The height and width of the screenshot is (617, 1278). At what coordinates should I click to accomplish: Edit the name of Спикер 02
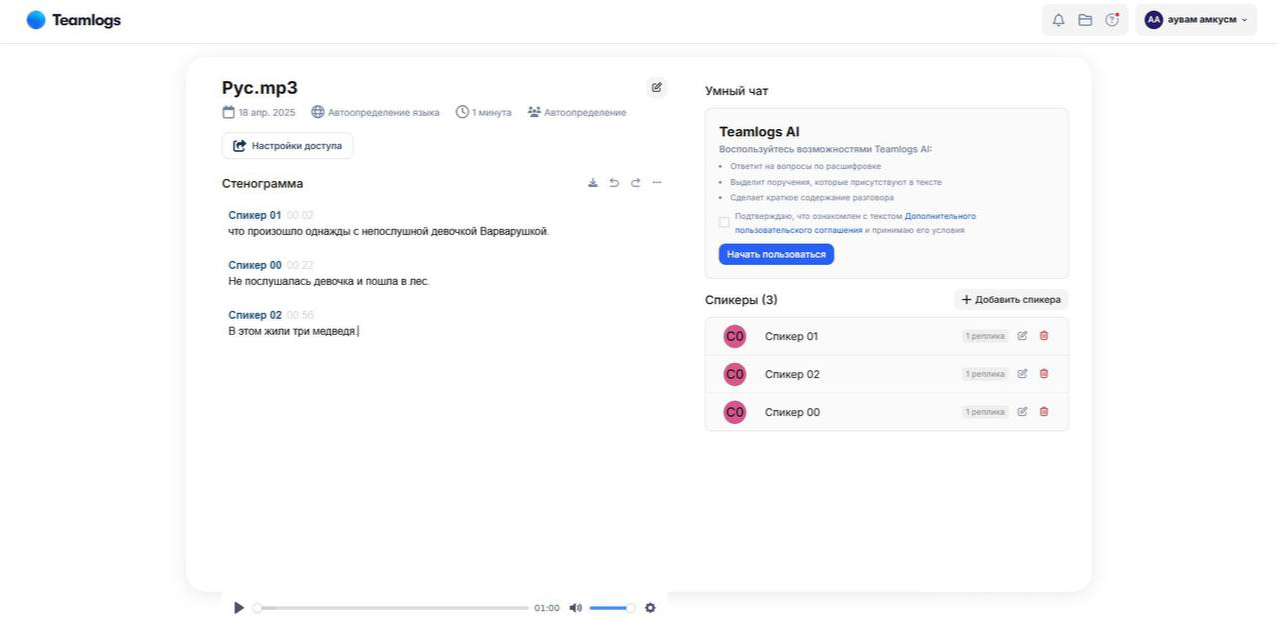1022,374
